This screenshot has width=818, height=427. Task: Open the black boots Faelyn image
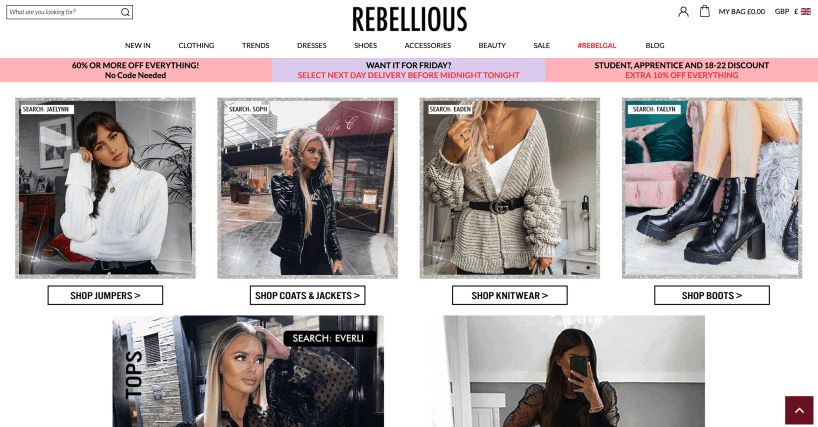tap(712, 188)
